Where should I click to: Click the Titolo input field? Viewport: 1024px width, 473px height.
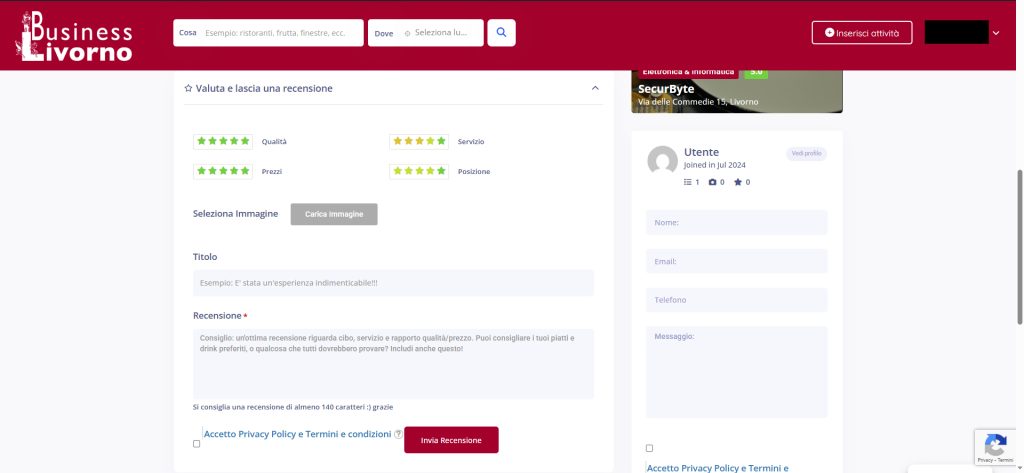pyautogui.click(x=393, y=283)
